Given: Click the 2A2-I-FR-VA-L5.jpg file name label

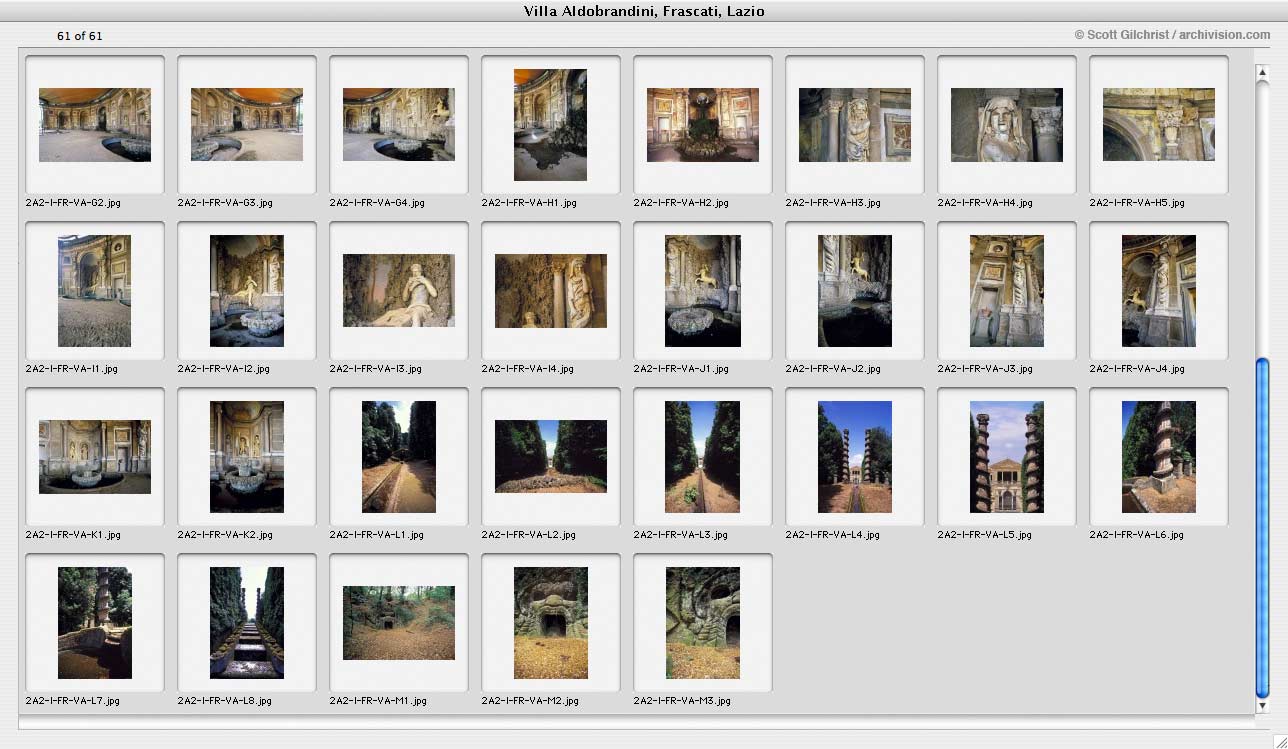Looking at the screenshot, I should [x=984, y=535].
